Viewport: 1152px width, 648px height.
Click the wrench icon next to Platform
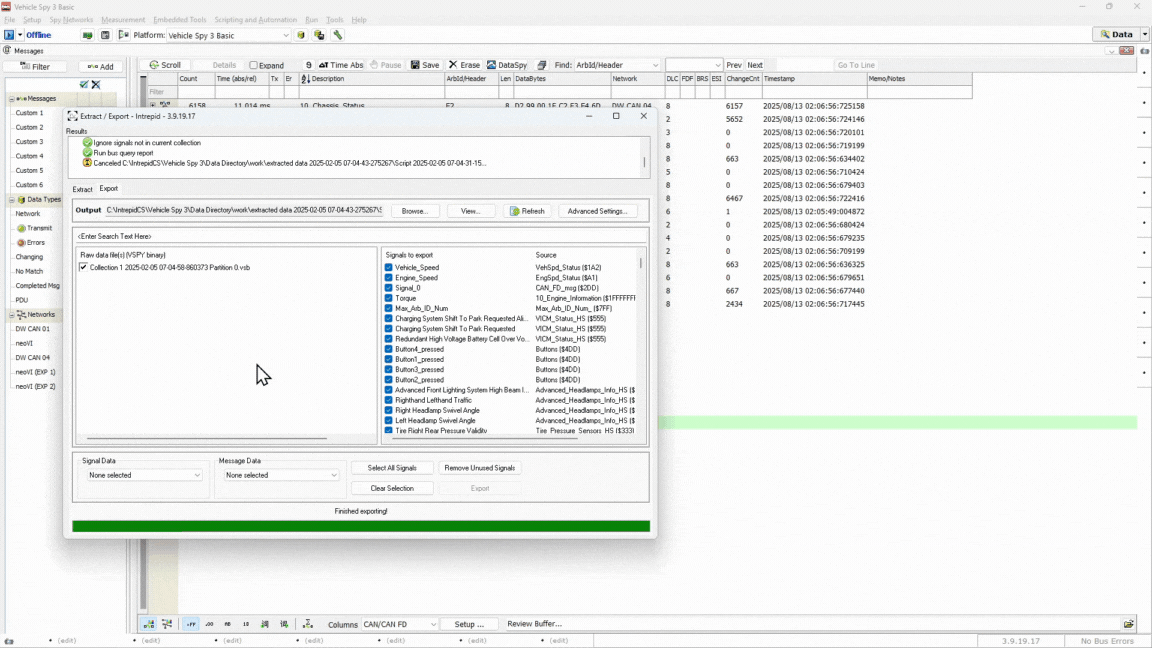[338, 35]
